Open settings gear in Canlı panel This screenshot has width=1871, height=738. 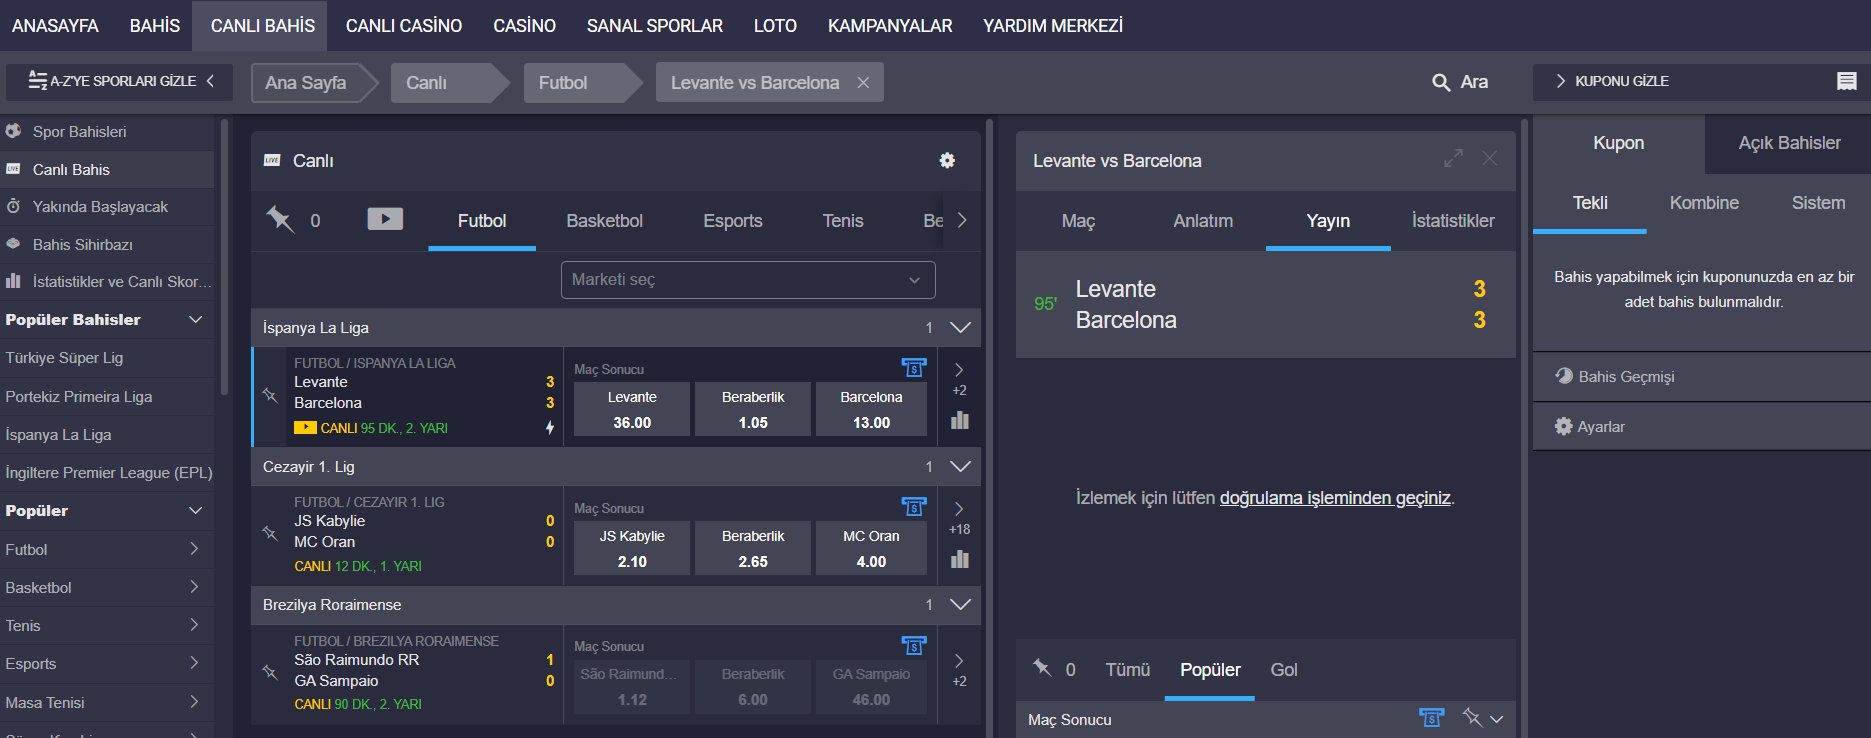947,160
